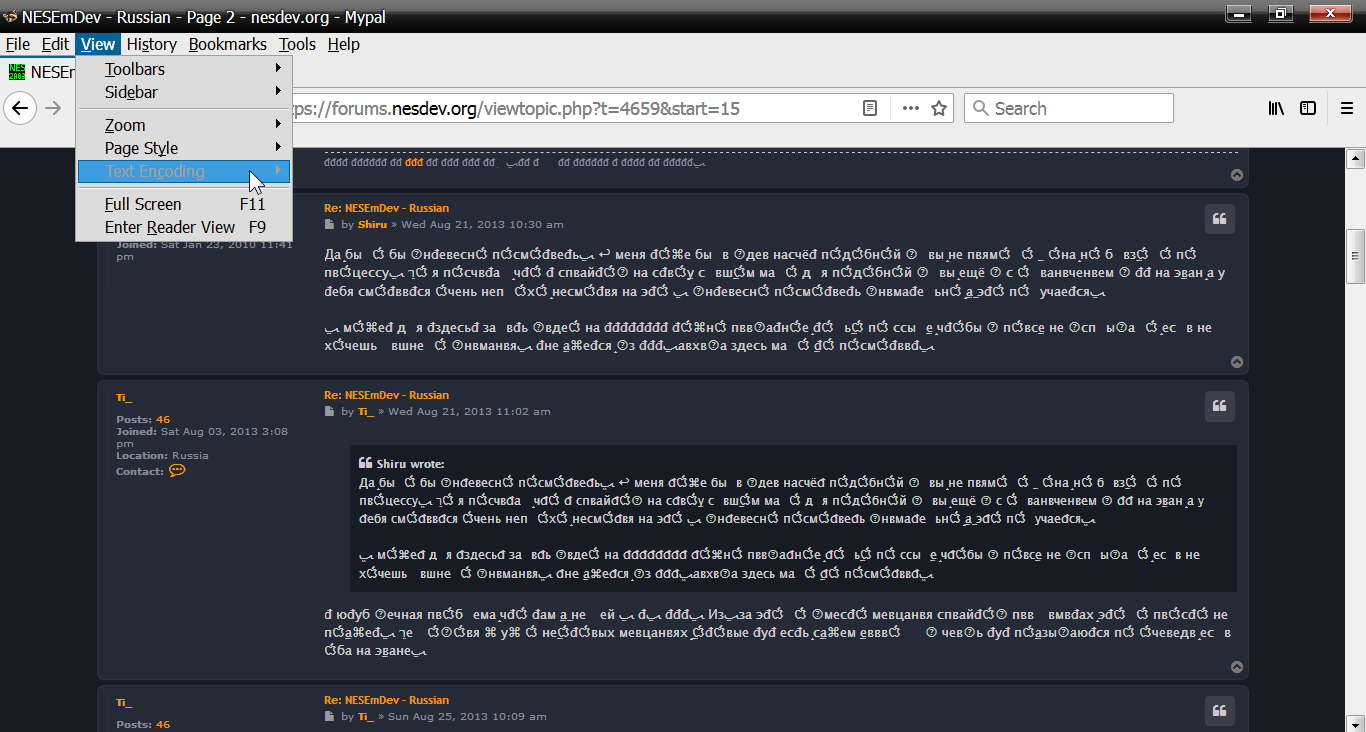1366x732 pixels.
Task: Click Ti_ author link by Aug 25 date
Action: coord(366,716)
